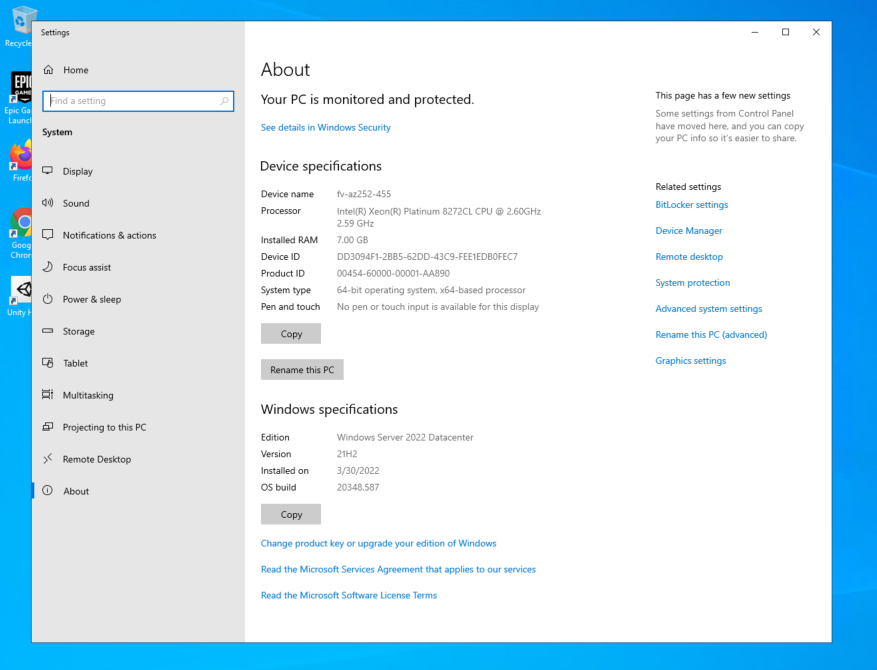Image resolution: width=877 pixels, height=670 pixels.
Task: Click the Notifications & actions icon
Action: 48,235
